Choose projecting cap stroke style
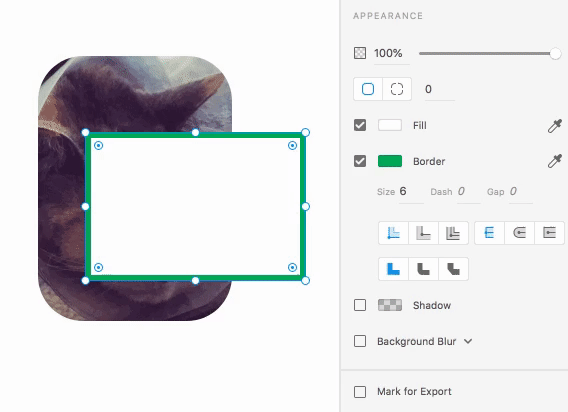This screenshot has width=568, height=412. (x=550, y=233)
